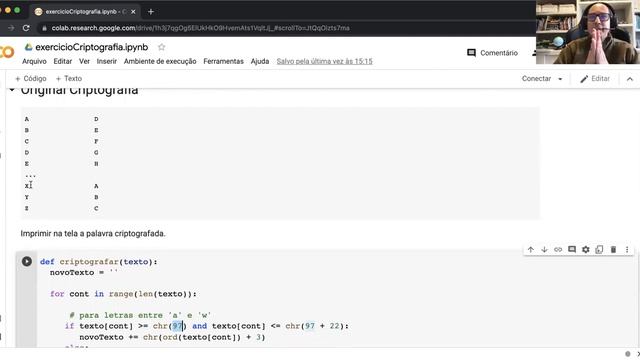Click code line 'def criptografar(texto):'
The image size is (640, 360).
click(x=99, y=262)
